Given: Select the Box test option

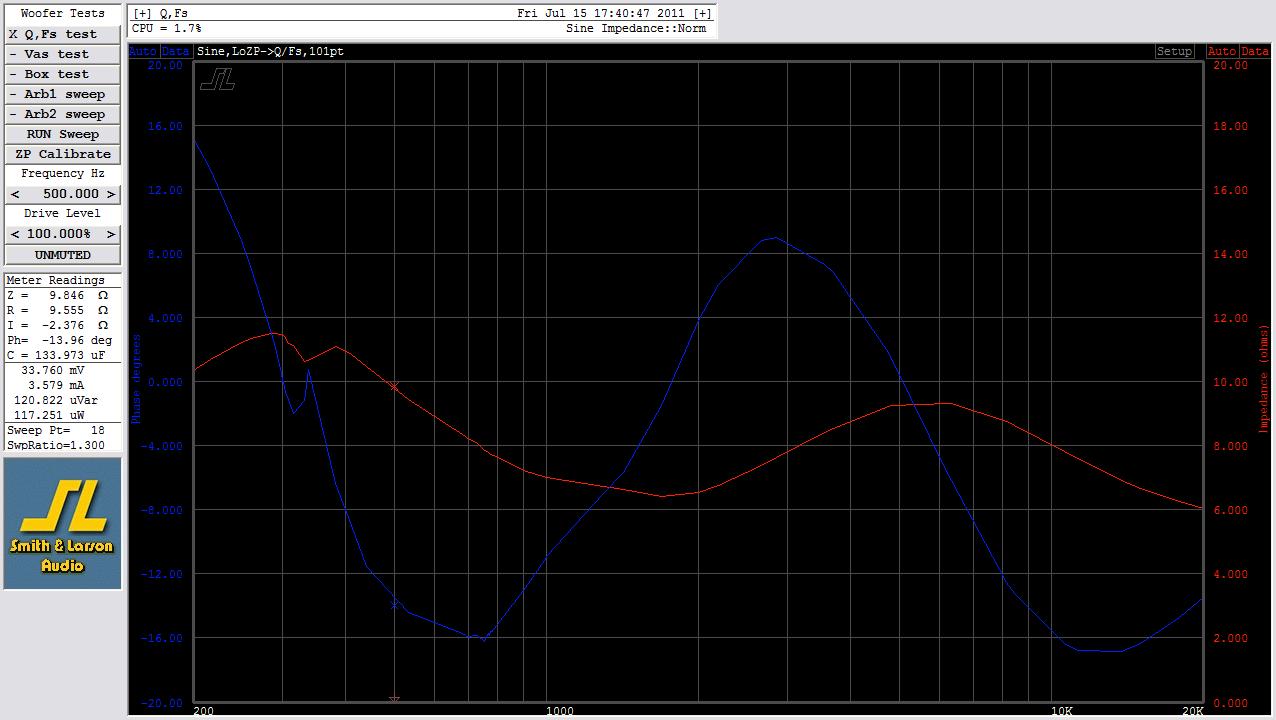Looking at the screenshot, I should 62,74.
